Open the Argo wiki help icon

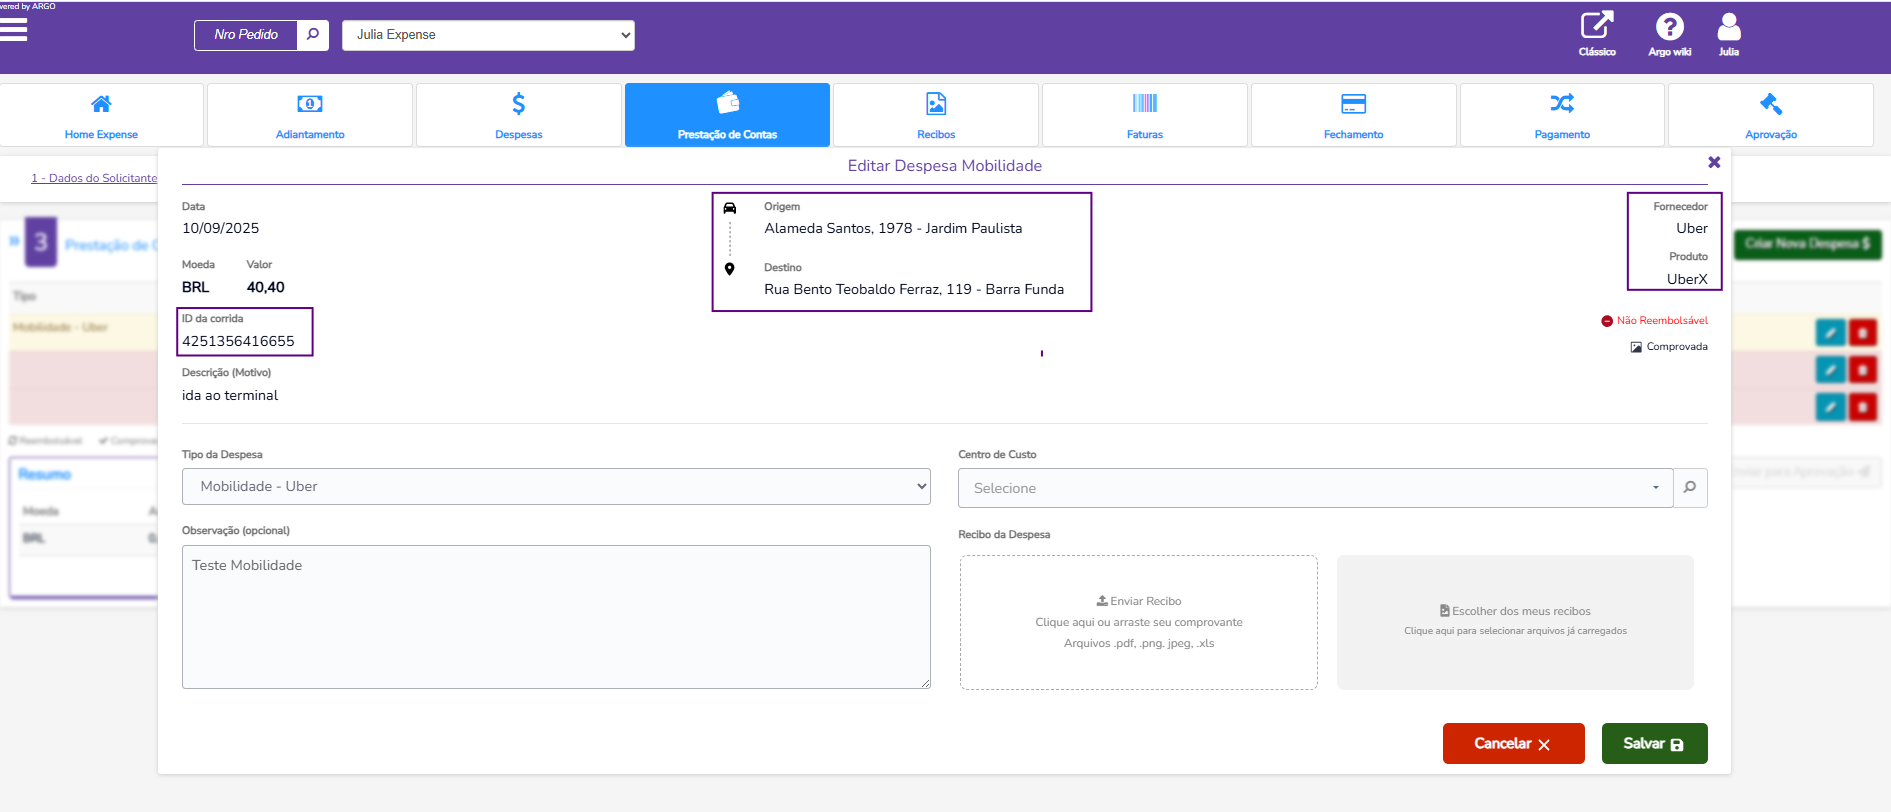1669,27
